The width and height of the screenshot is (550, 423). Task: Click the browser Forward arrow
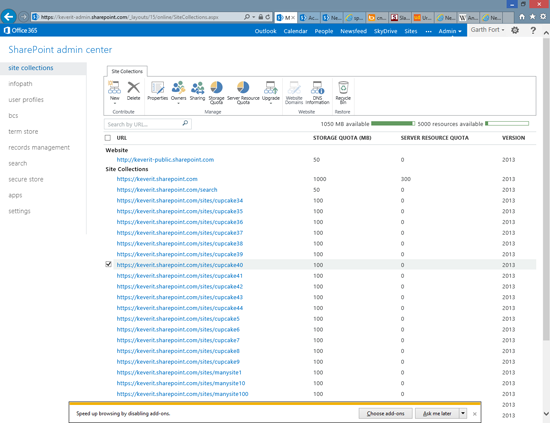[x=24, y=16]
